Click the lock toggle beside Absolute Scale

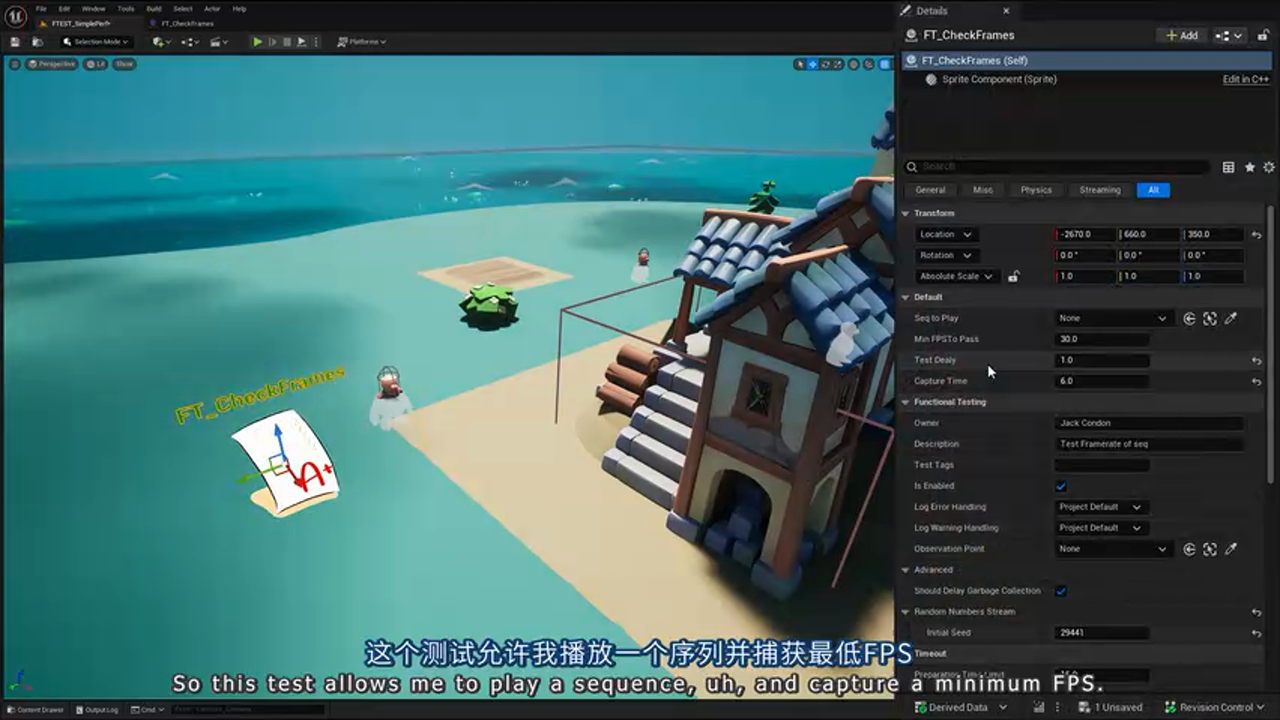click(1013, 276)
